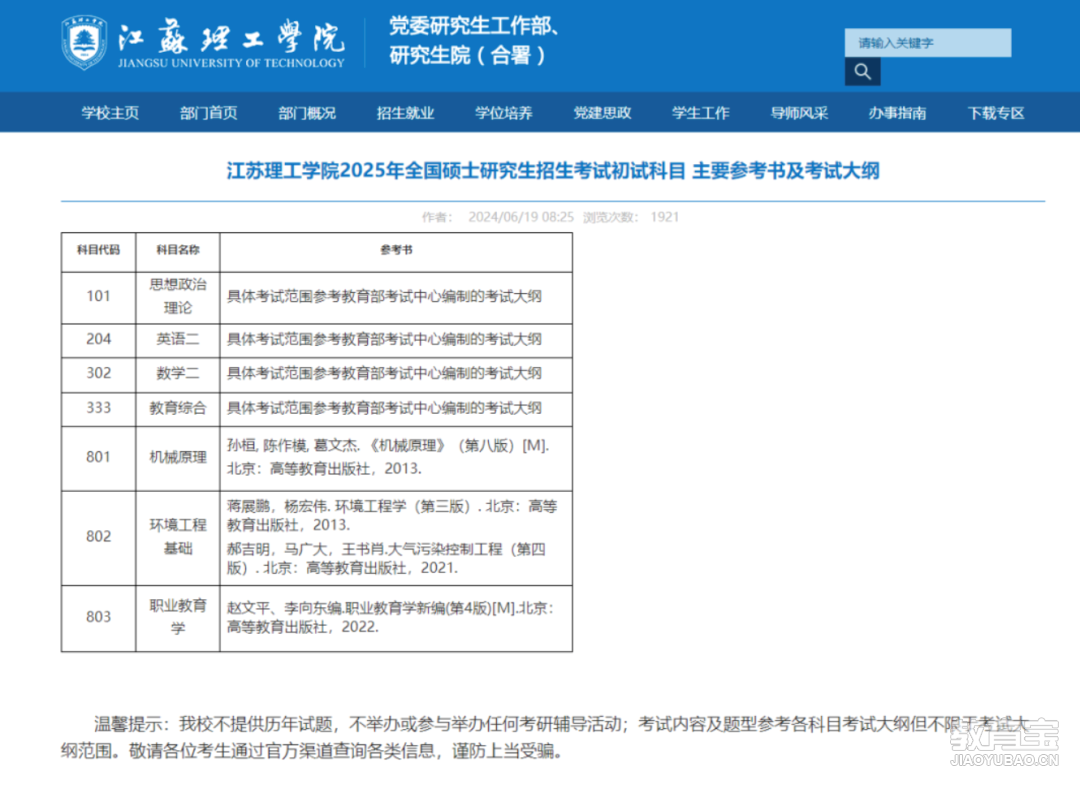The height and width of the screenshot is (789, 1080).
Task: Open the 党建思政 menu item
Action: tap(603, 113)
